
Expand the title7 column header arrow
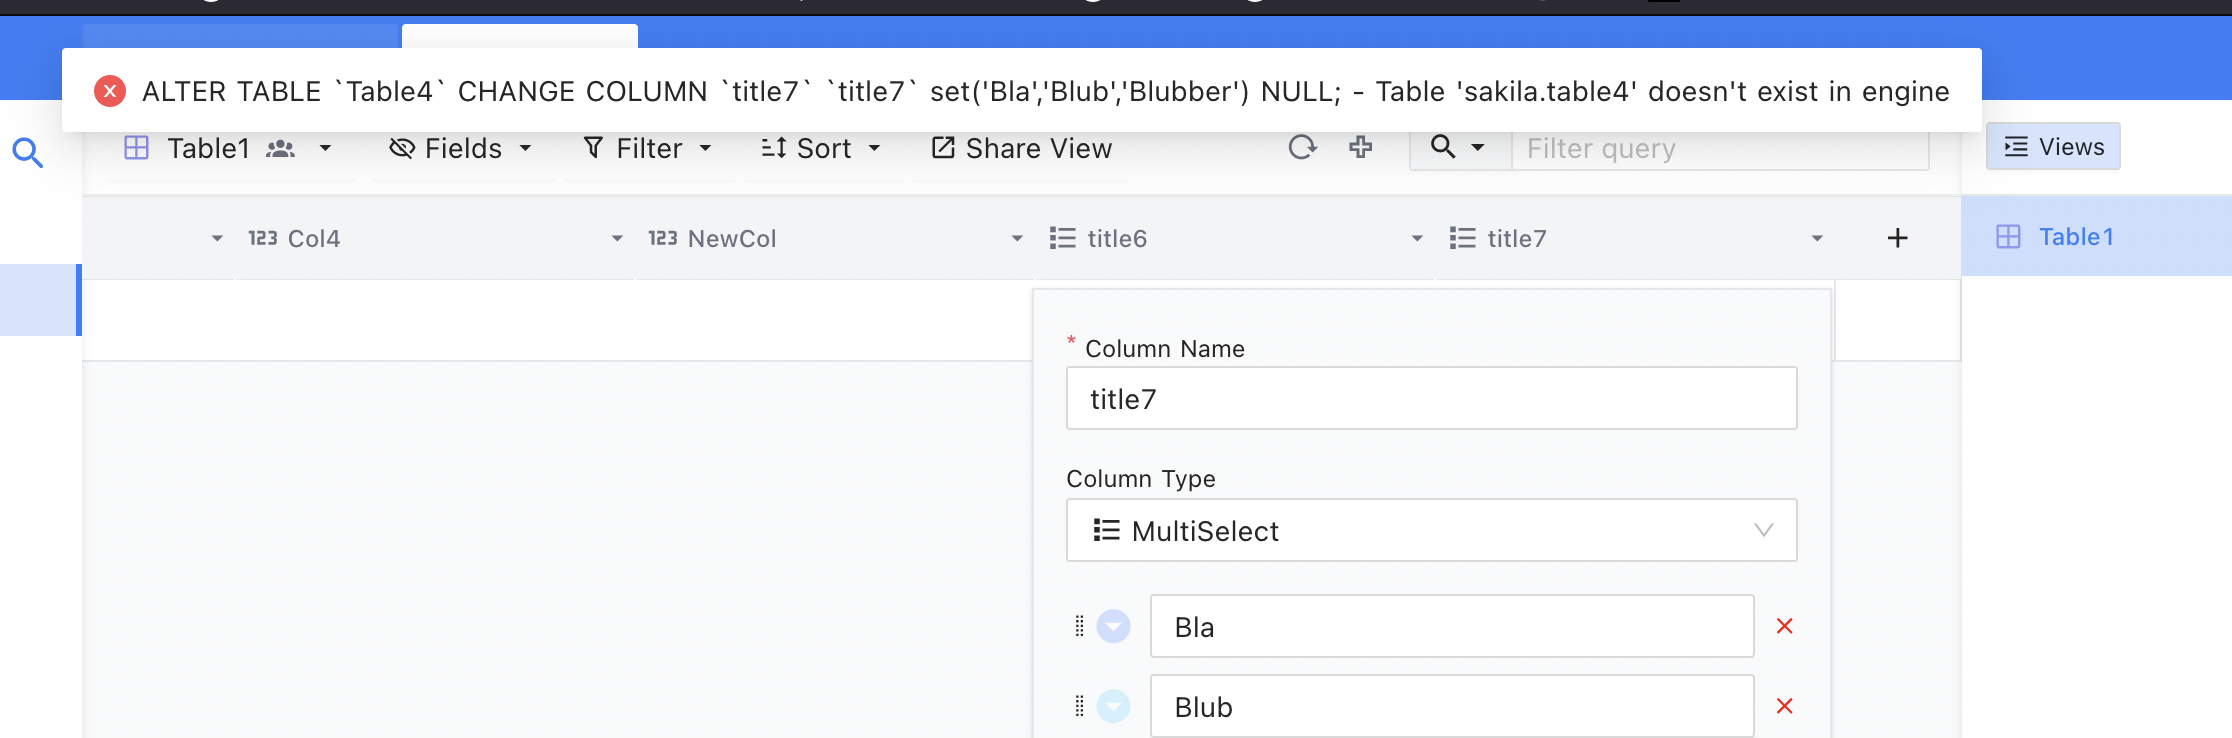(x=1817, y=238)
